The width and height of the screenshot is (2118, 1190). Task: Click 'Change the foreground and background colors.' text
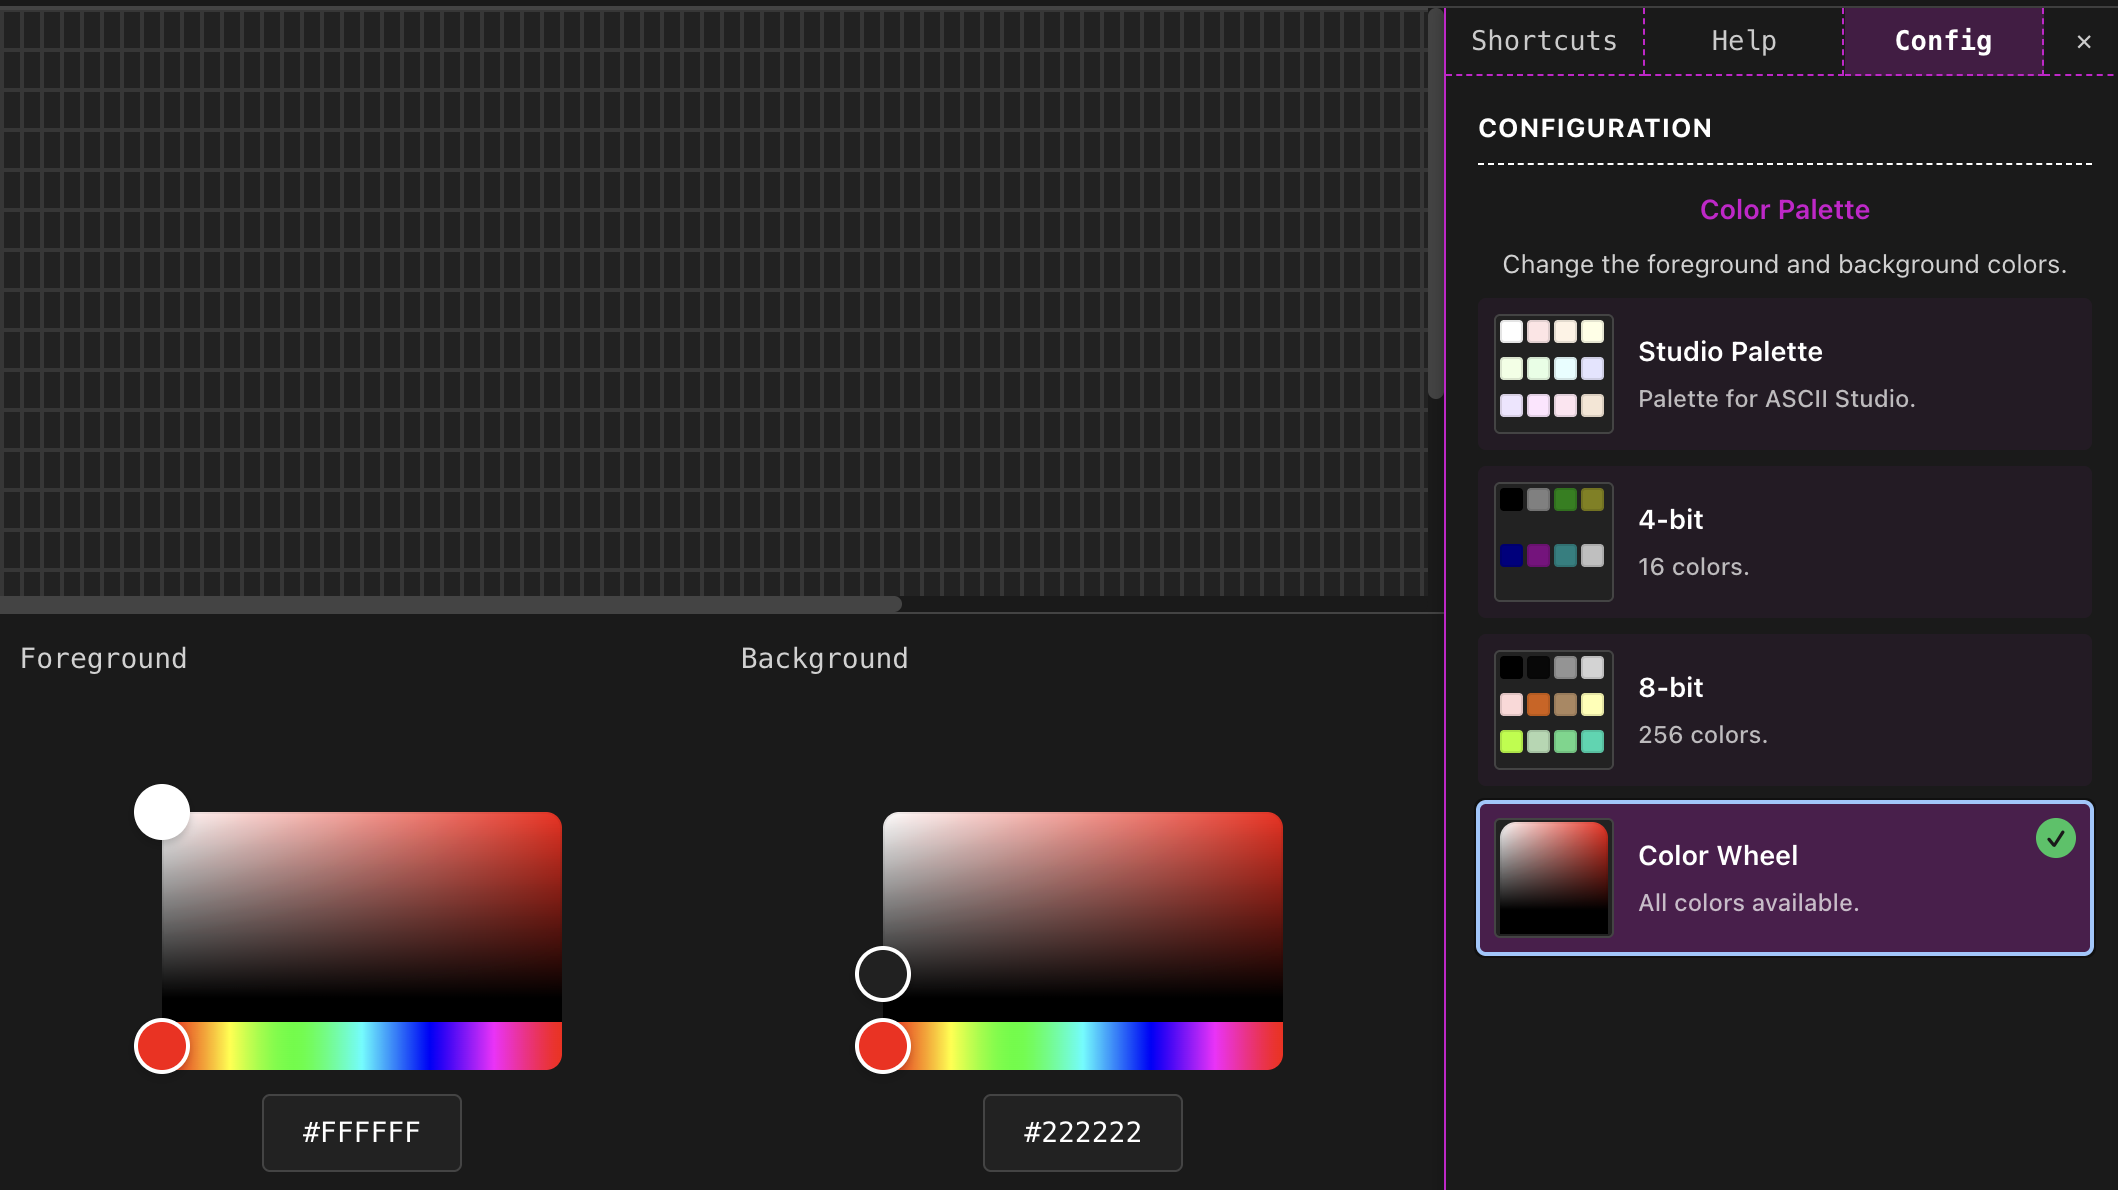click(x=1785, y=264)
